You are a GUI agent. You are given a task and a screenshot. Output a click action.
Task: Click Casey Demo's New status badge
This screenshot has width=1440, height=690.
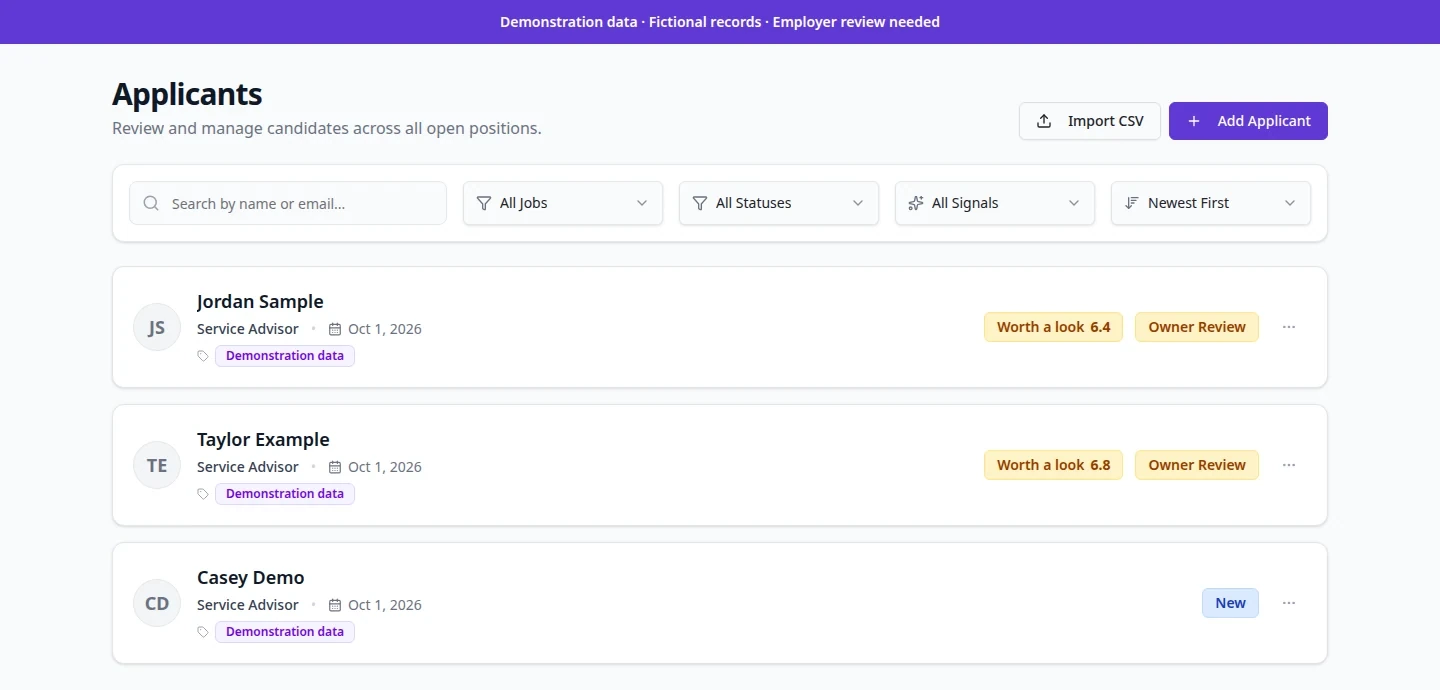point(1230,603)
